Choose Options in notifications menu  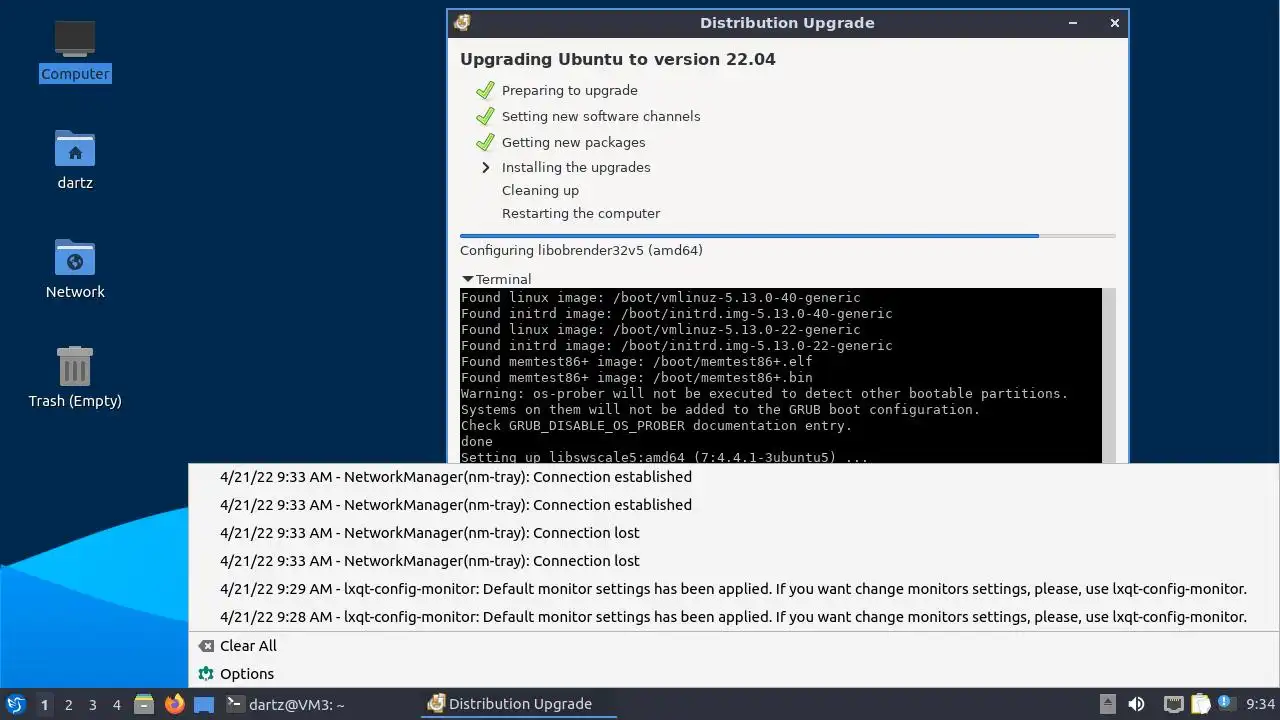[733, 674]
